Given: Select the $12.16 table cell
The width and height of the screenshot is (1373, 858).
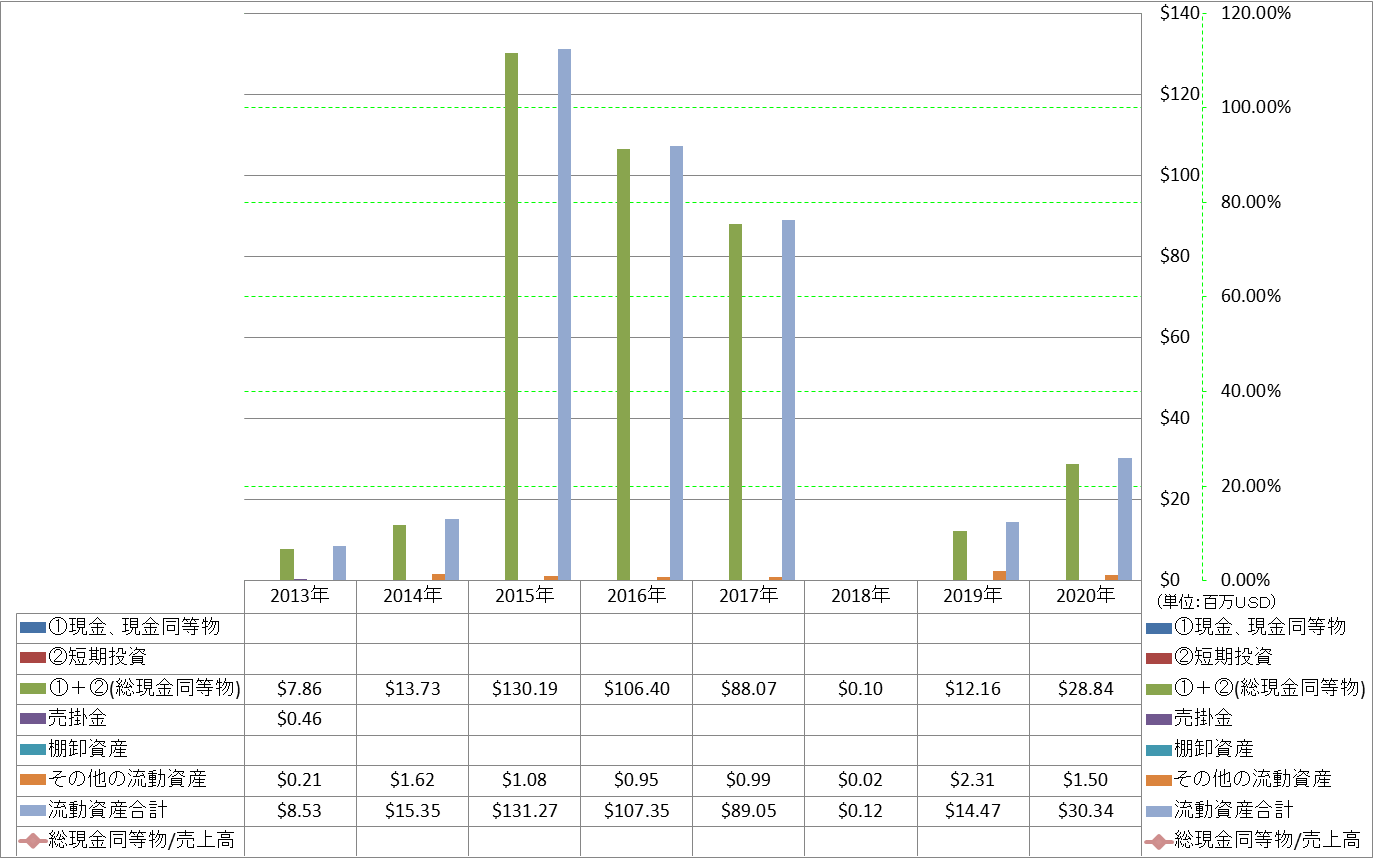Looking at the screenshot, I should [973, 689].
